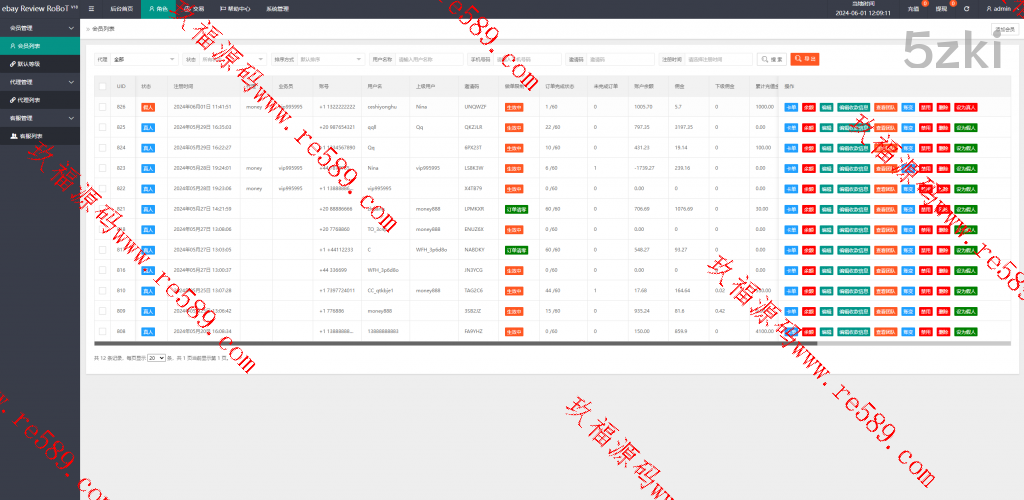Check the row checkbox for UID 823
The height and width of the screenshot is (500, 1024).
102,168
